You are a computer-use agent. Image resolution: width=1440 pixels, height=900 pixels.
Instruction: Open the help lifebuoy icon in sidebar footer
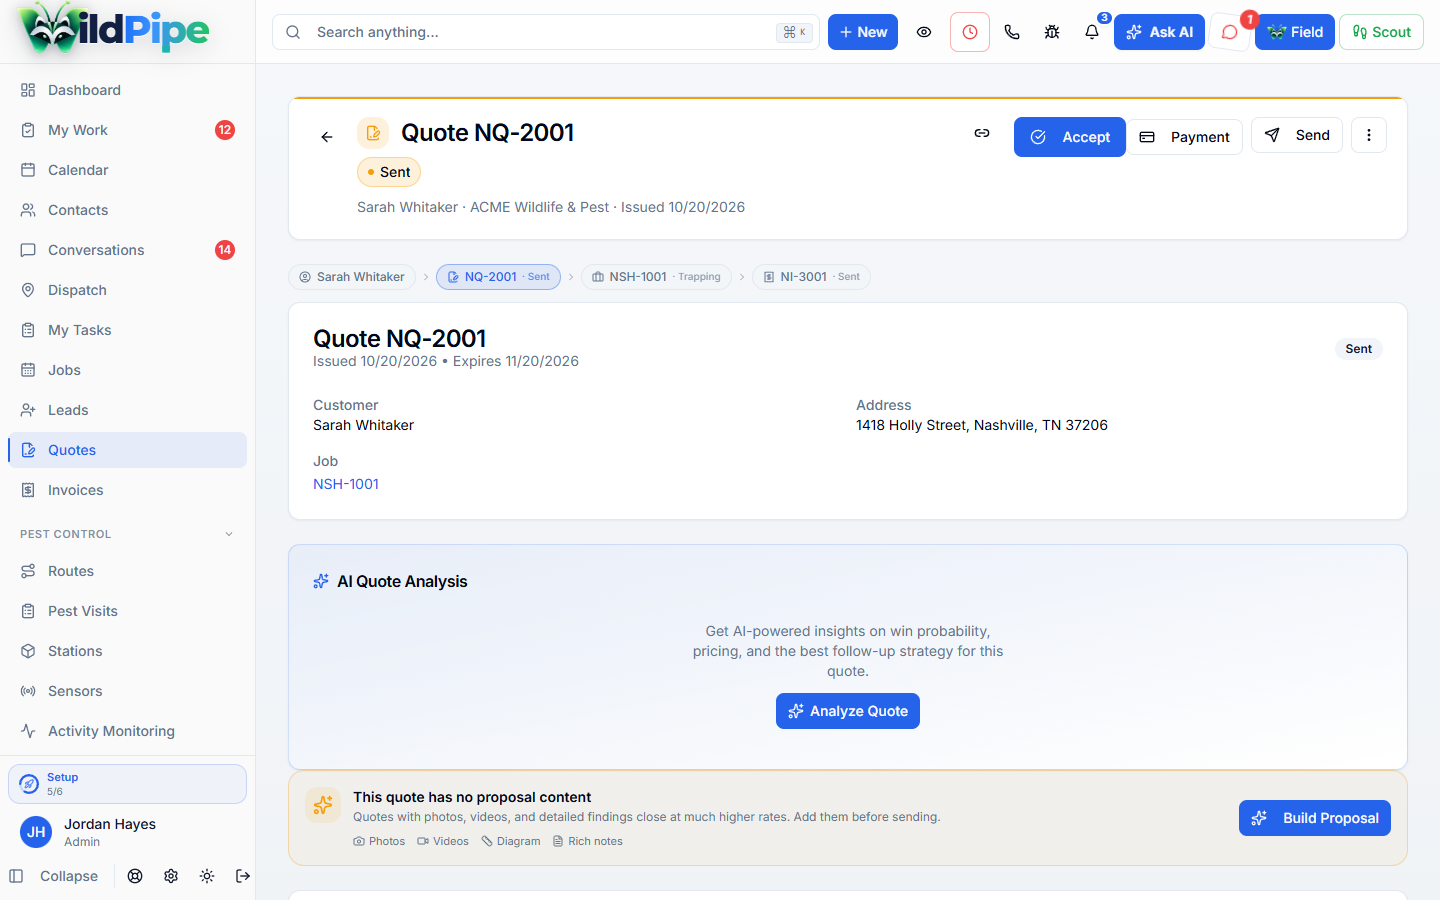pos(135,876)
